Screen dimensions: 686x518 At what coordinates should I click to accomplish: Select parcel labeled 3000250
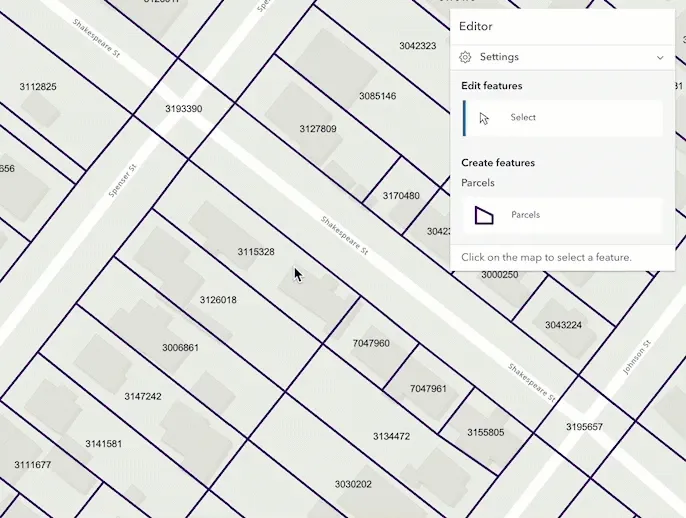click(x=500, y=275)
